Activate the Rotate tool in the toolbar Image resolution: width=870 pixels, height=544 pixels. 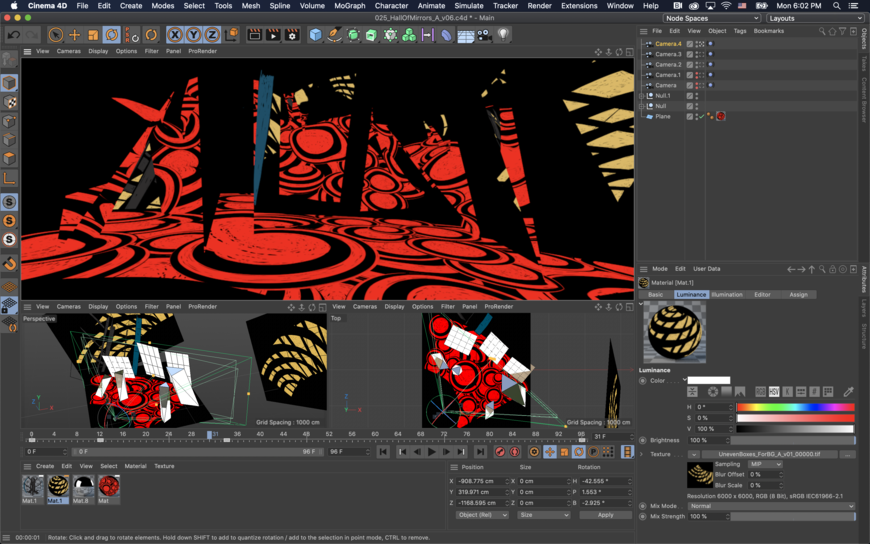(112, 35)
